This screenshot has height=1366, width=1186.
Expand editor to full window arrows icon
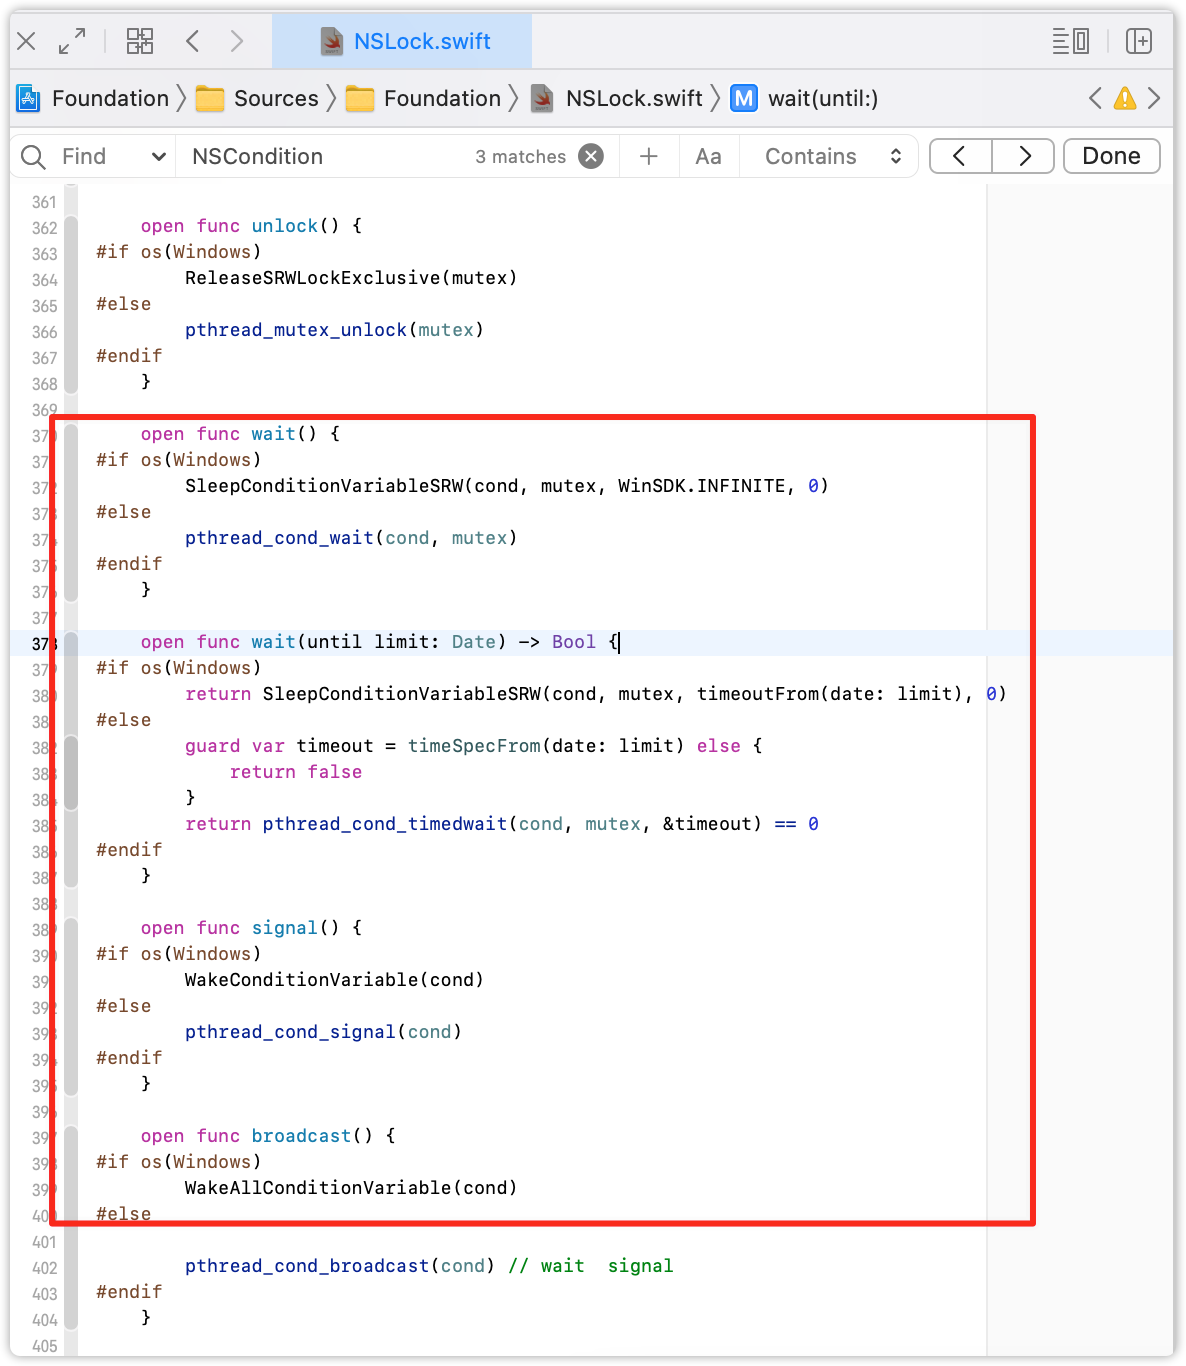[72, 41]
